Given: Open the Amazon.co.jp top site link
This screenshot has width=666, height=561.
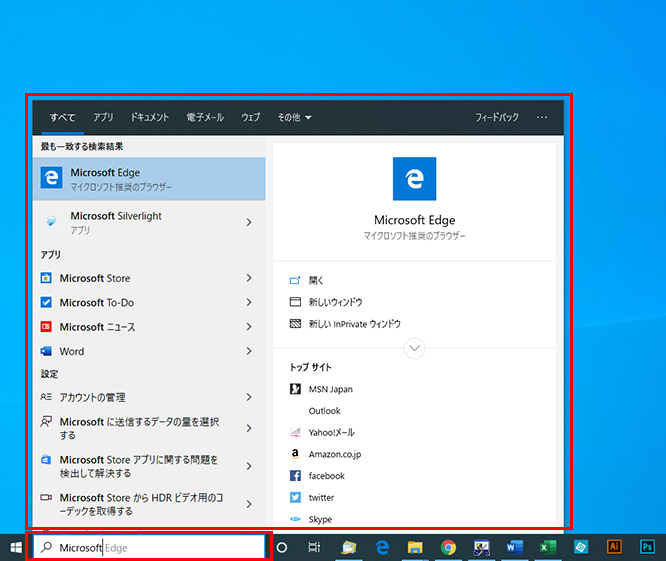Looking at the screenshot, I should [x=335, y=454].
